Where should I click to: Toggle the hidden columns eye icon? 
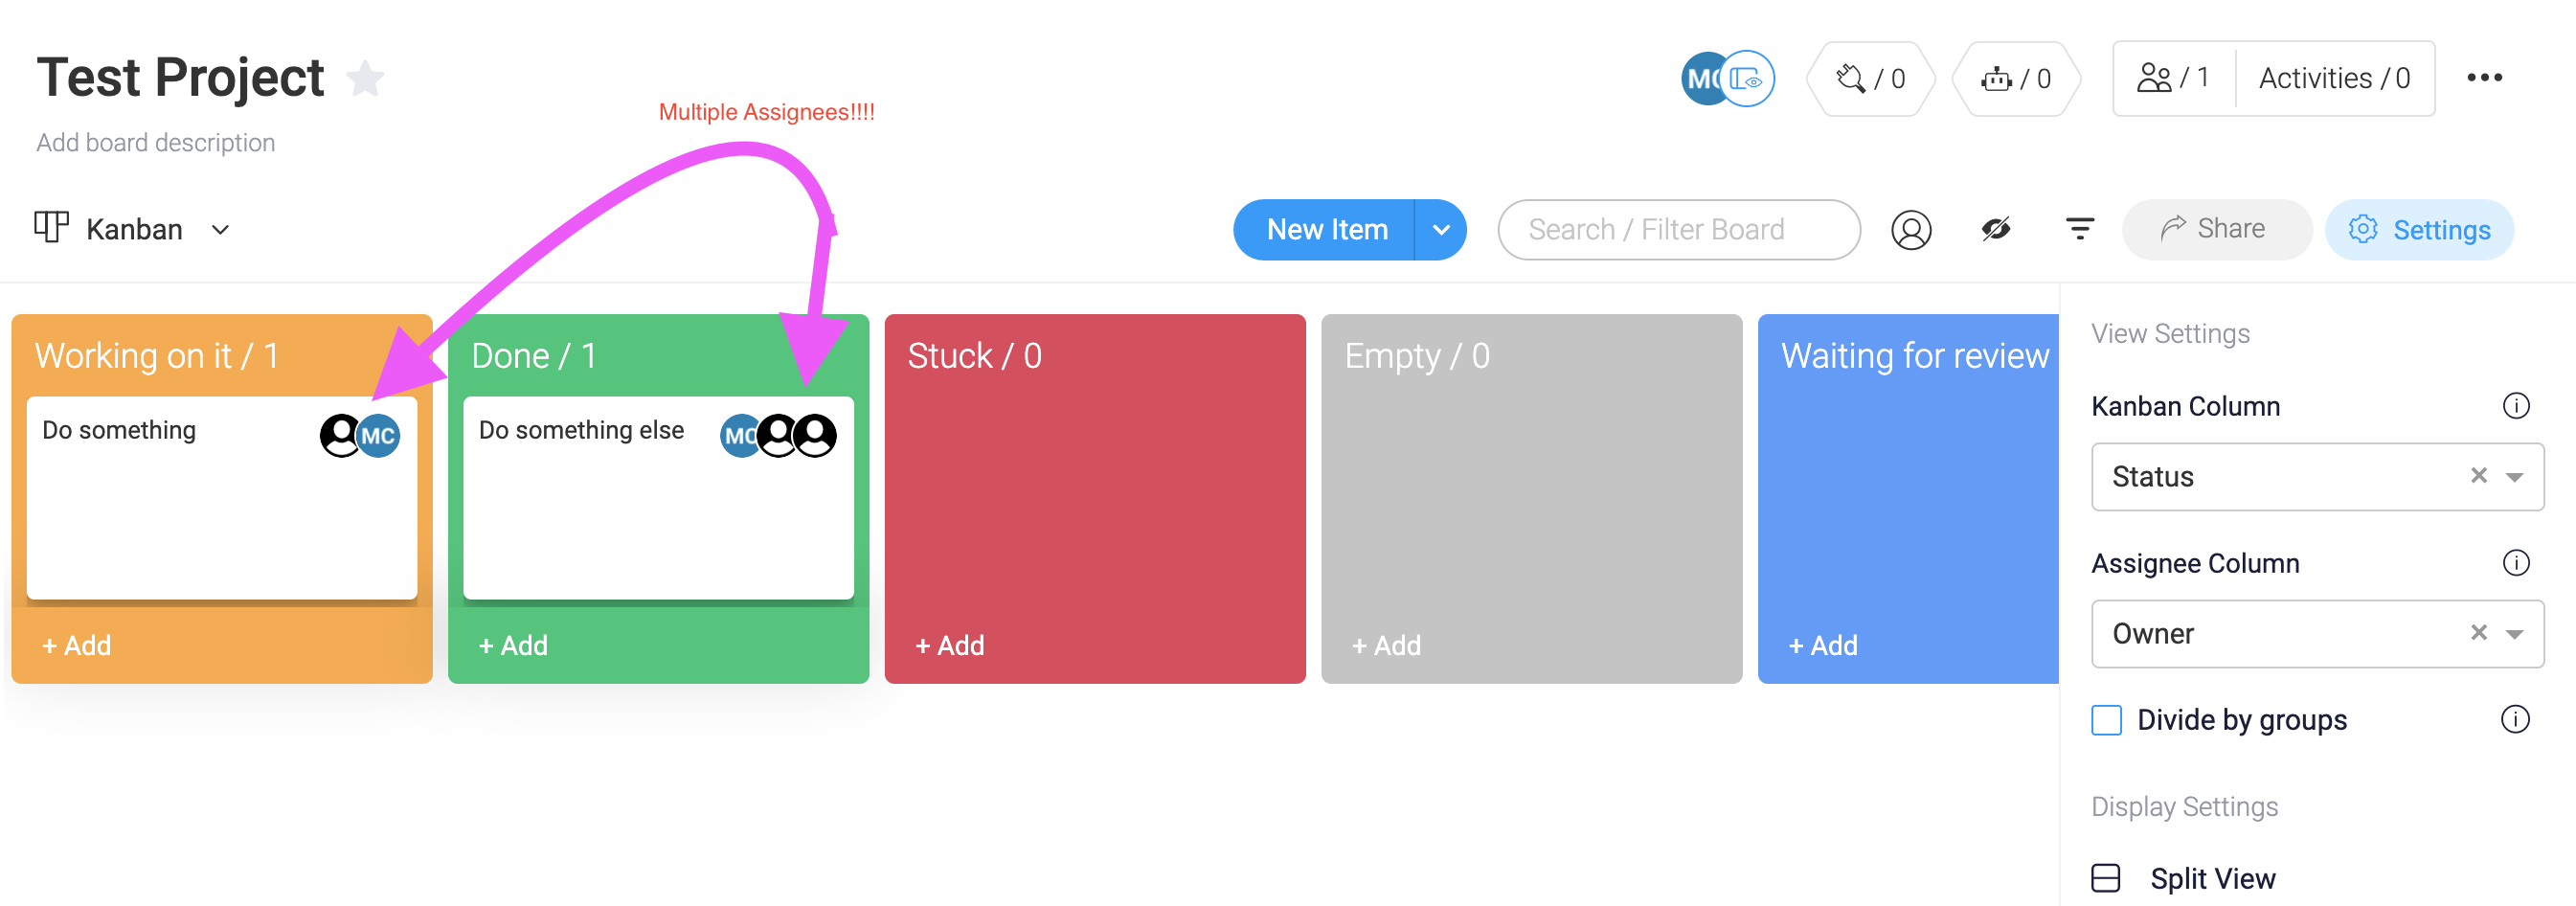pos(1996,230)
